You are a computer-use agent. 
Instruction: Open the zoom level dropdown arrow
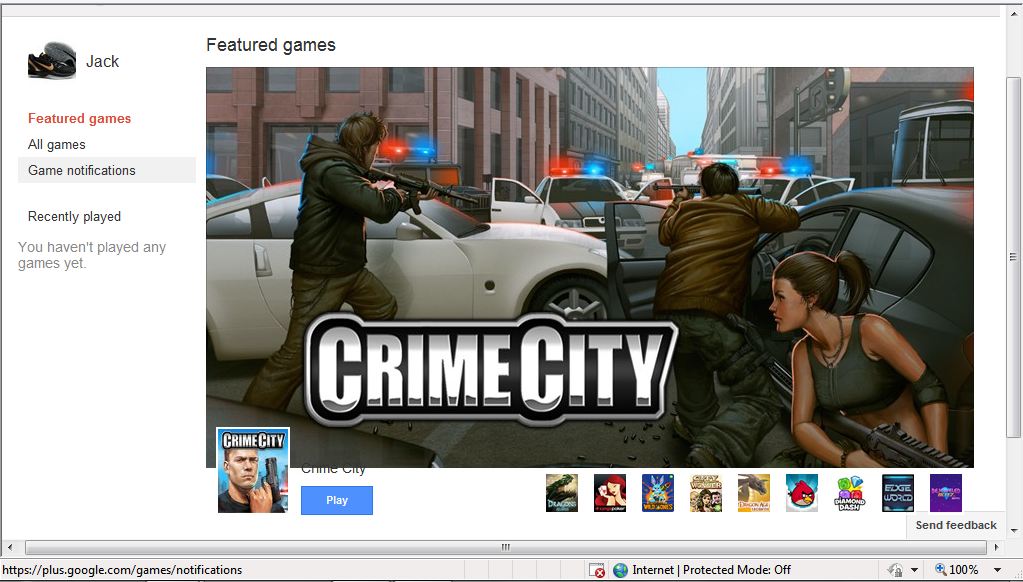tap(997, 570)
